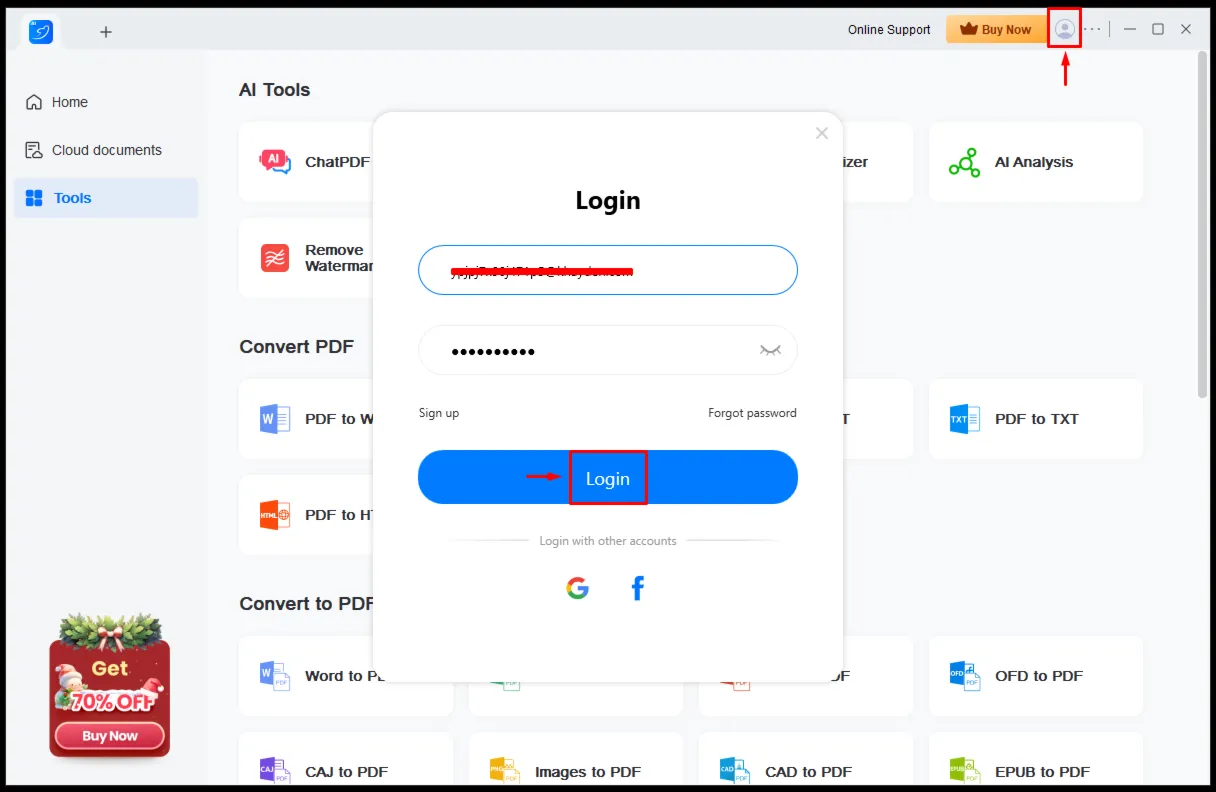Open the three-dots more options menu
The width and height of the screenshot is (1216, 792).
(x=1093, y=29)
